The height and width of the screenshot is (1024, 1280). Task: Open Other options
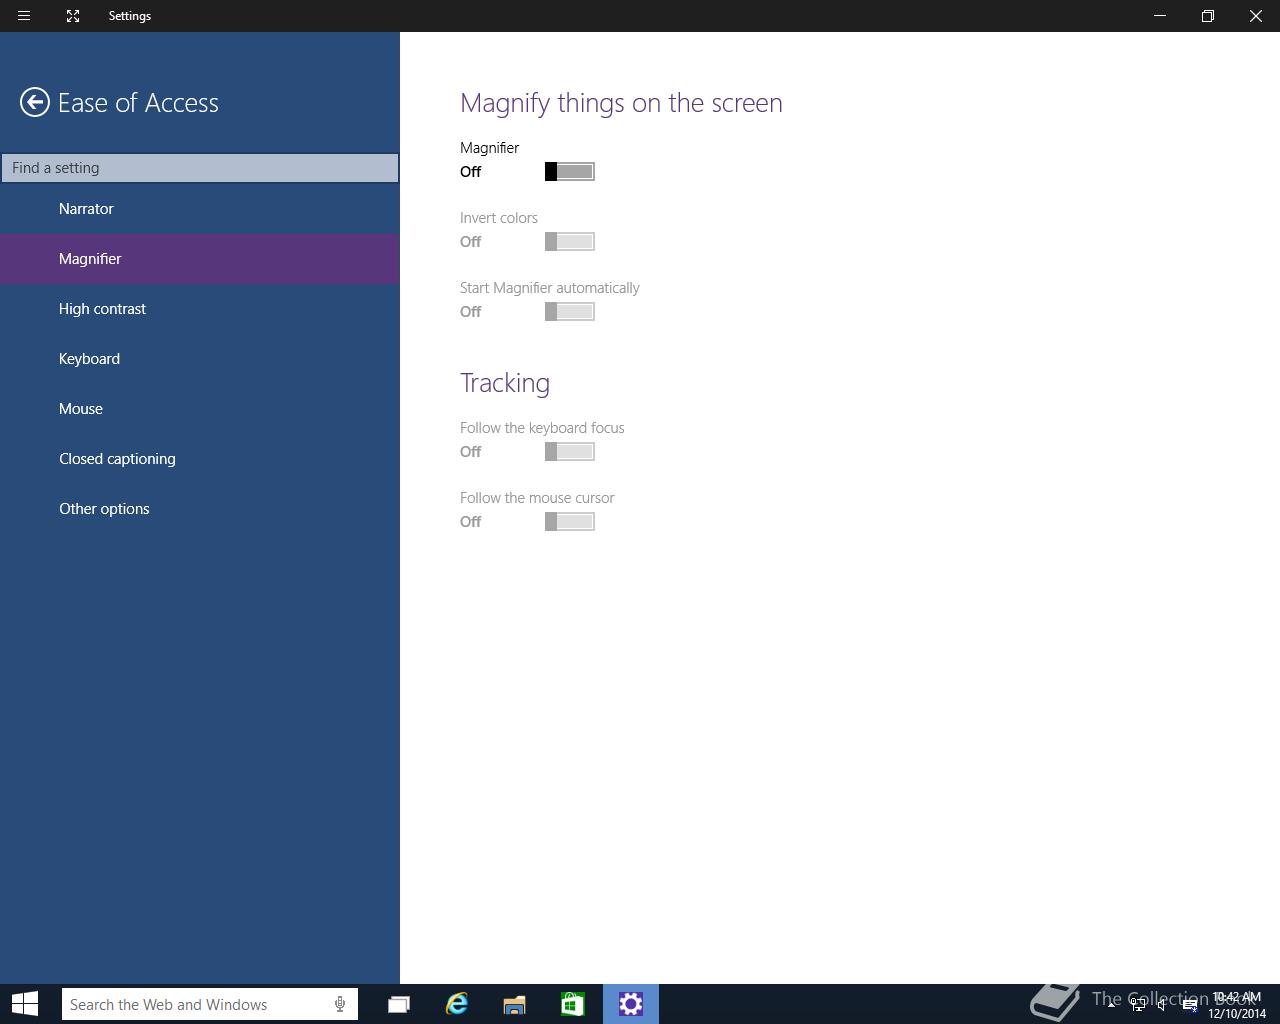coord(200,509)
